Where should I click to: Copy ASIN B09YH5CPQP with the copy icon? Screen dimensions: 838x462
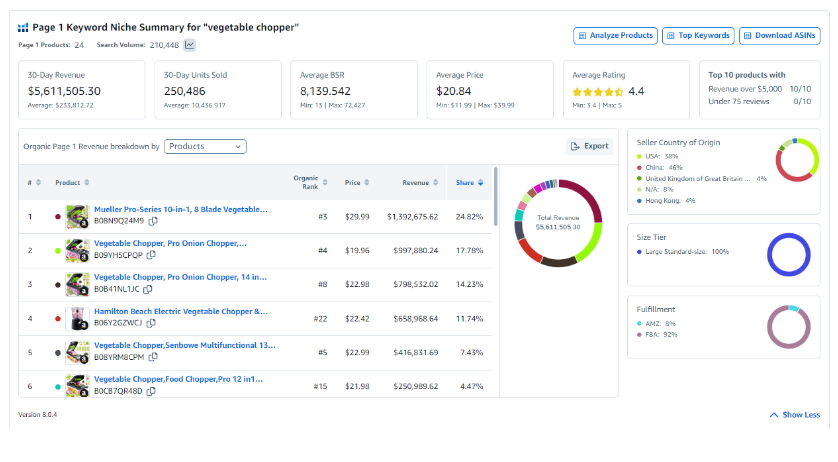pos(150,255)
